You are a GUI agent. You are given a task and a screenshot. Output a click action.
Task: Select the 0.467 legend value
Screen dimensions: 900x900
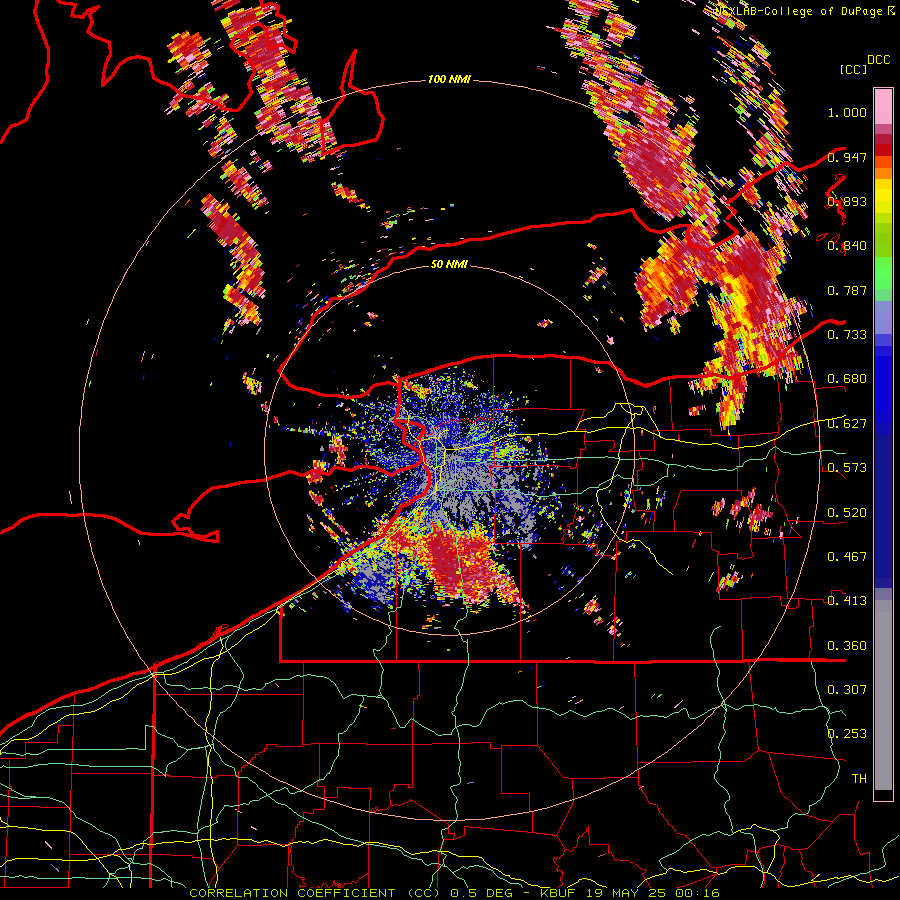tap(847, 557)
